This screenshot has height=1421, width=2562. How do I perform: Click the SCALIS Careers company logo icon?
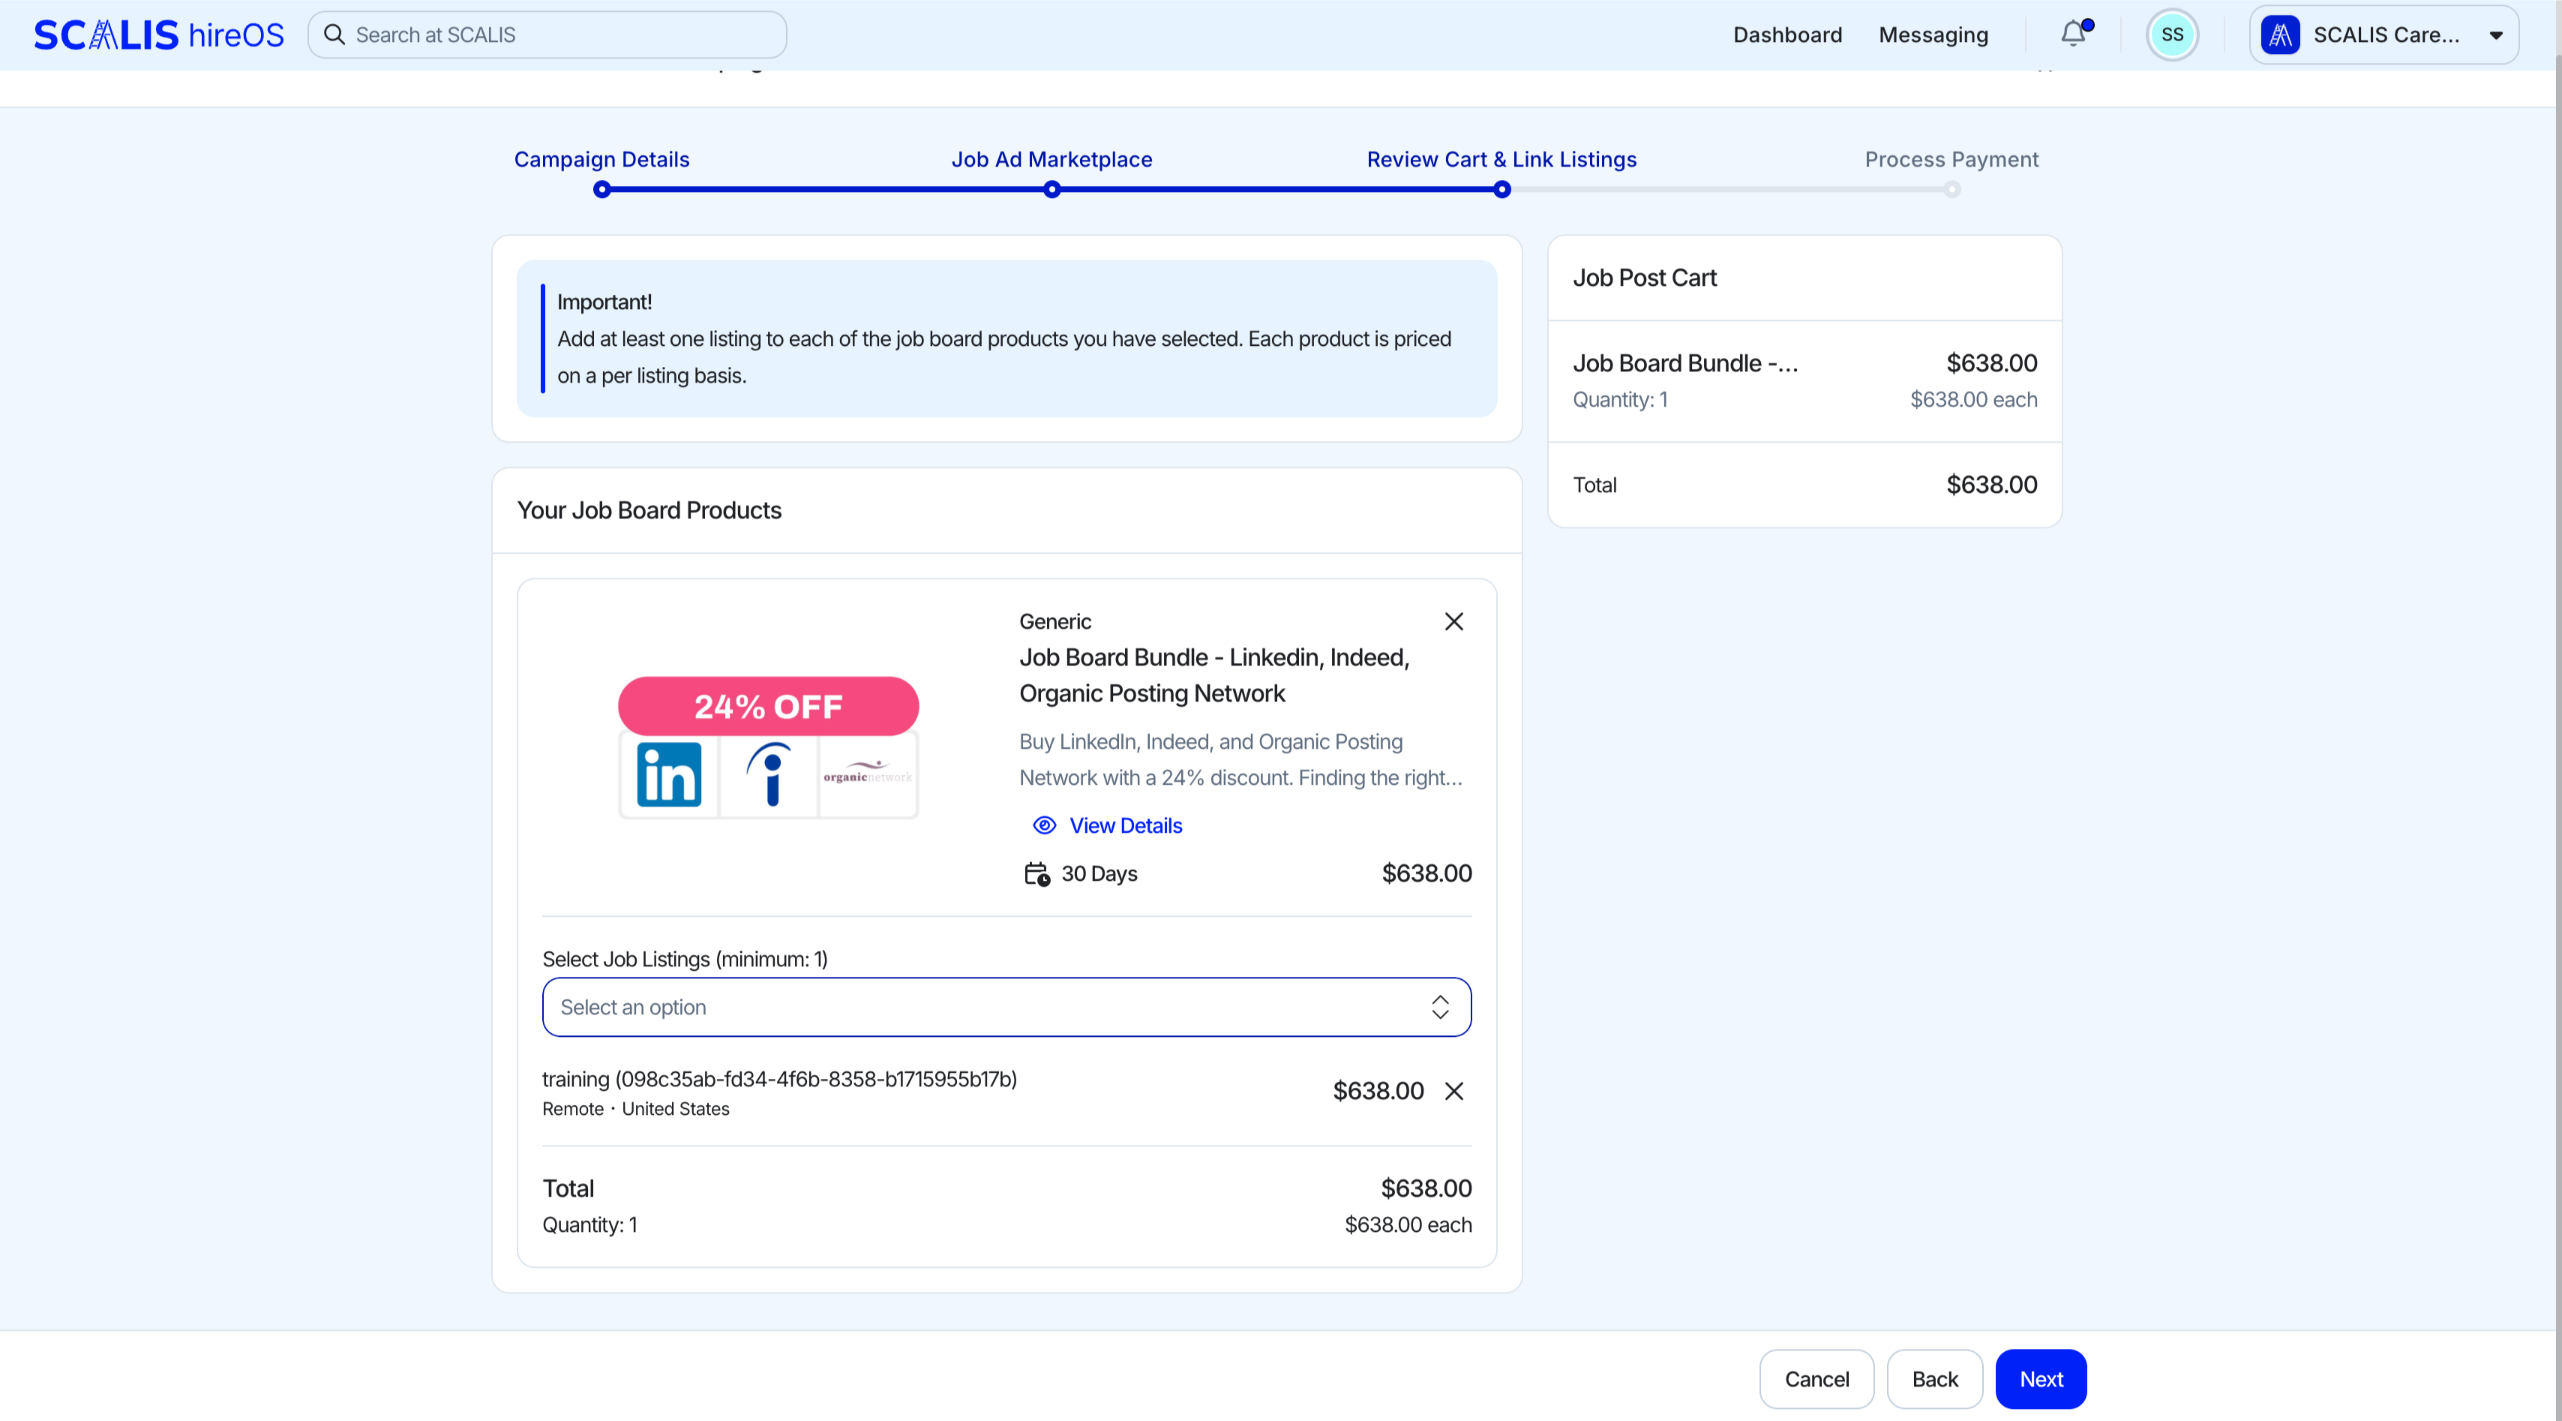(x=2280, y=35)
